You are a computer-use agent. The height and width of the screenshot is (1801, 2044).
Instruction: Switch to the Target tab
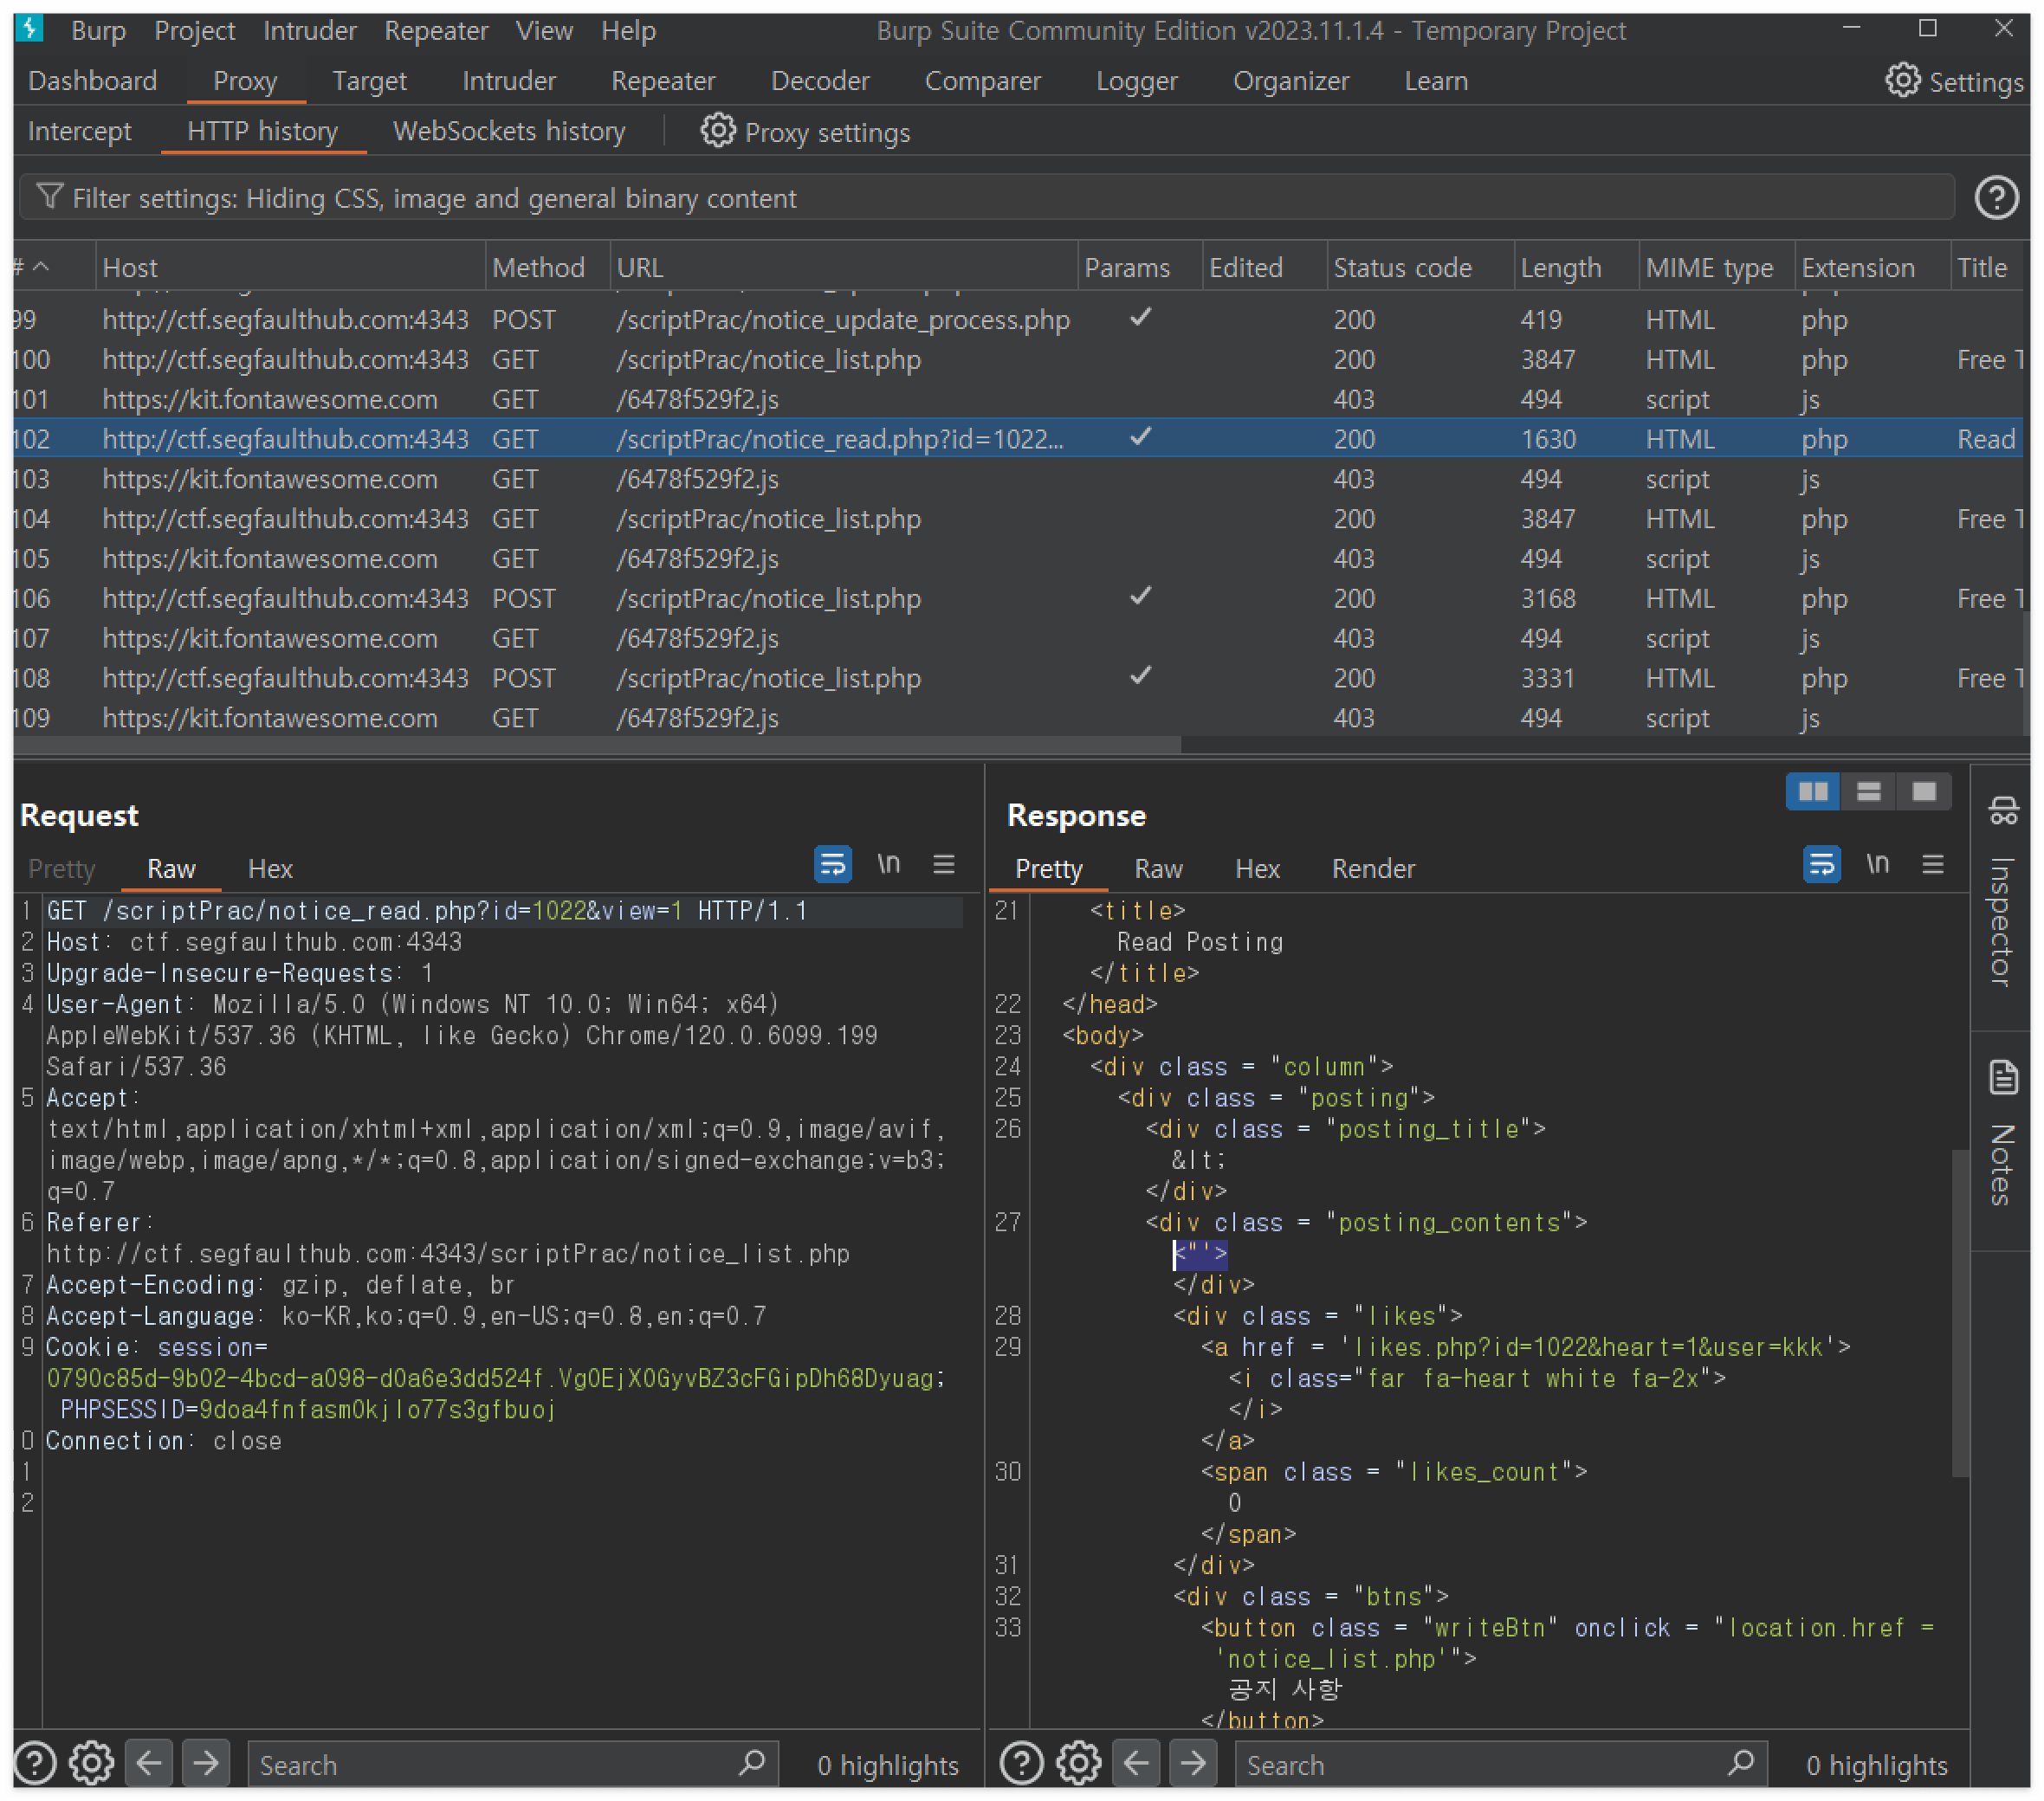pos(369,81)
